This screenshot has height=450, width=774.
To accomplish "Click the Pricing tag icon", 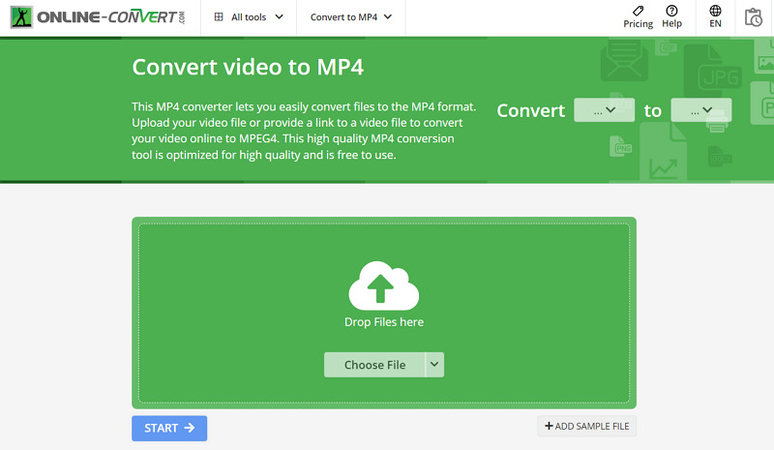I will (638, 10).
